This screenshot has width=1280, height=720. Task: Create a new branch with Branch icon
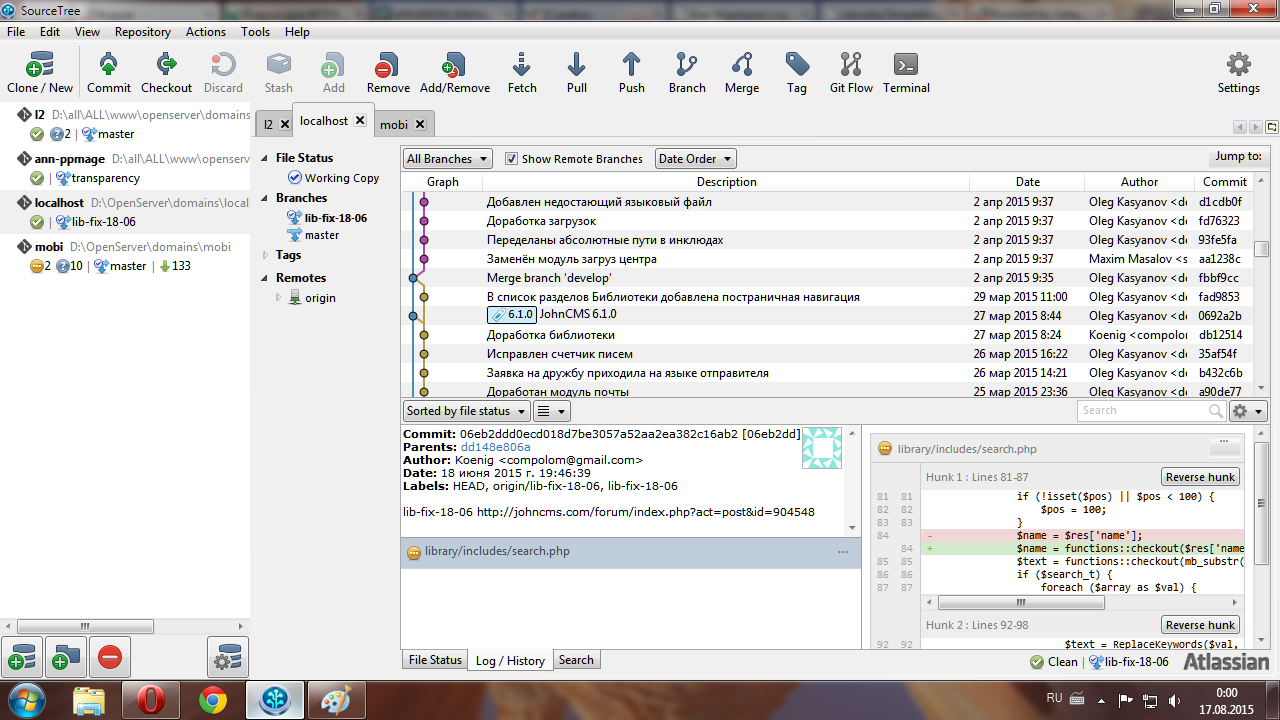tap(687, 67)
